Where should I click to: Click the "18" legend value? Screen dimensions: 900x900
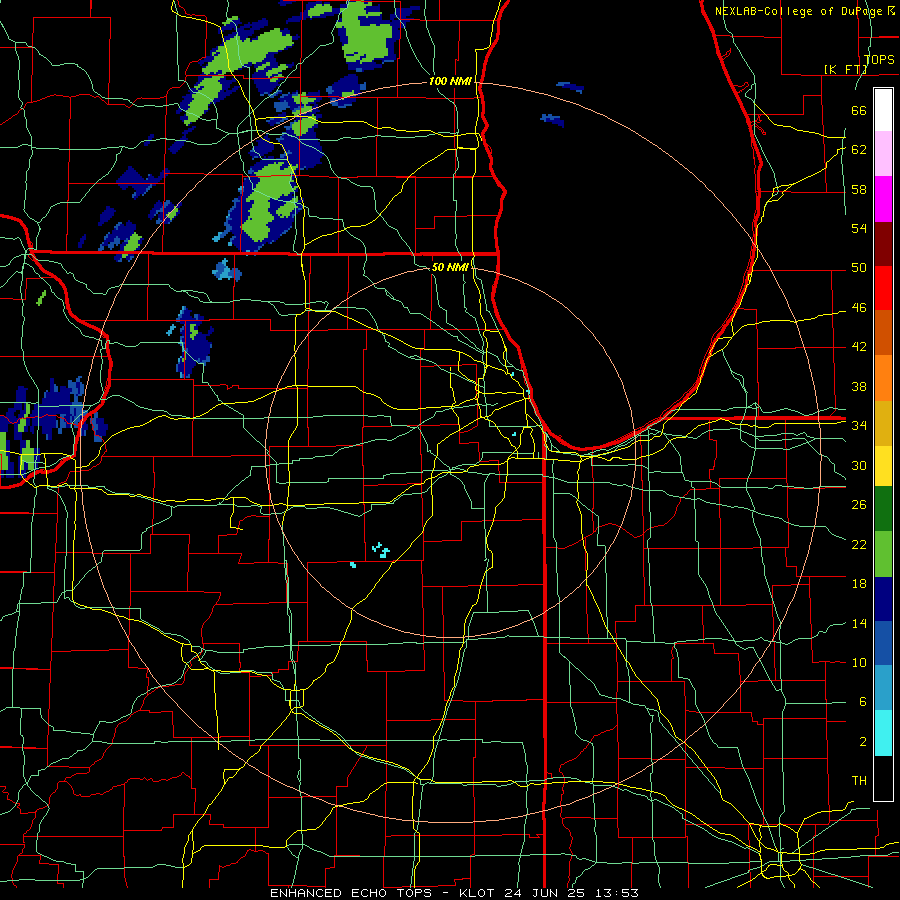(x=859, y=584)
